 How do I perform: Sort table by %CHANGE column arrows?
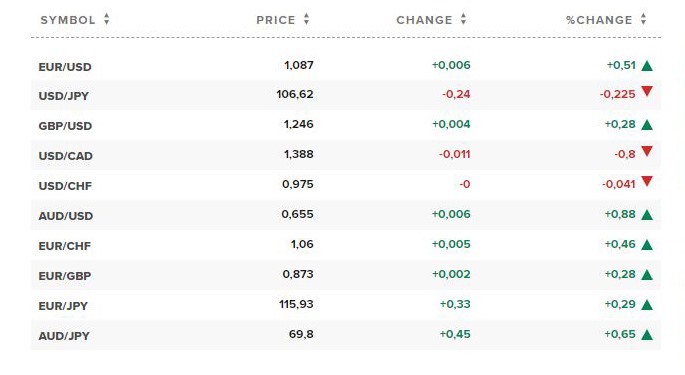tap(643, 19)
